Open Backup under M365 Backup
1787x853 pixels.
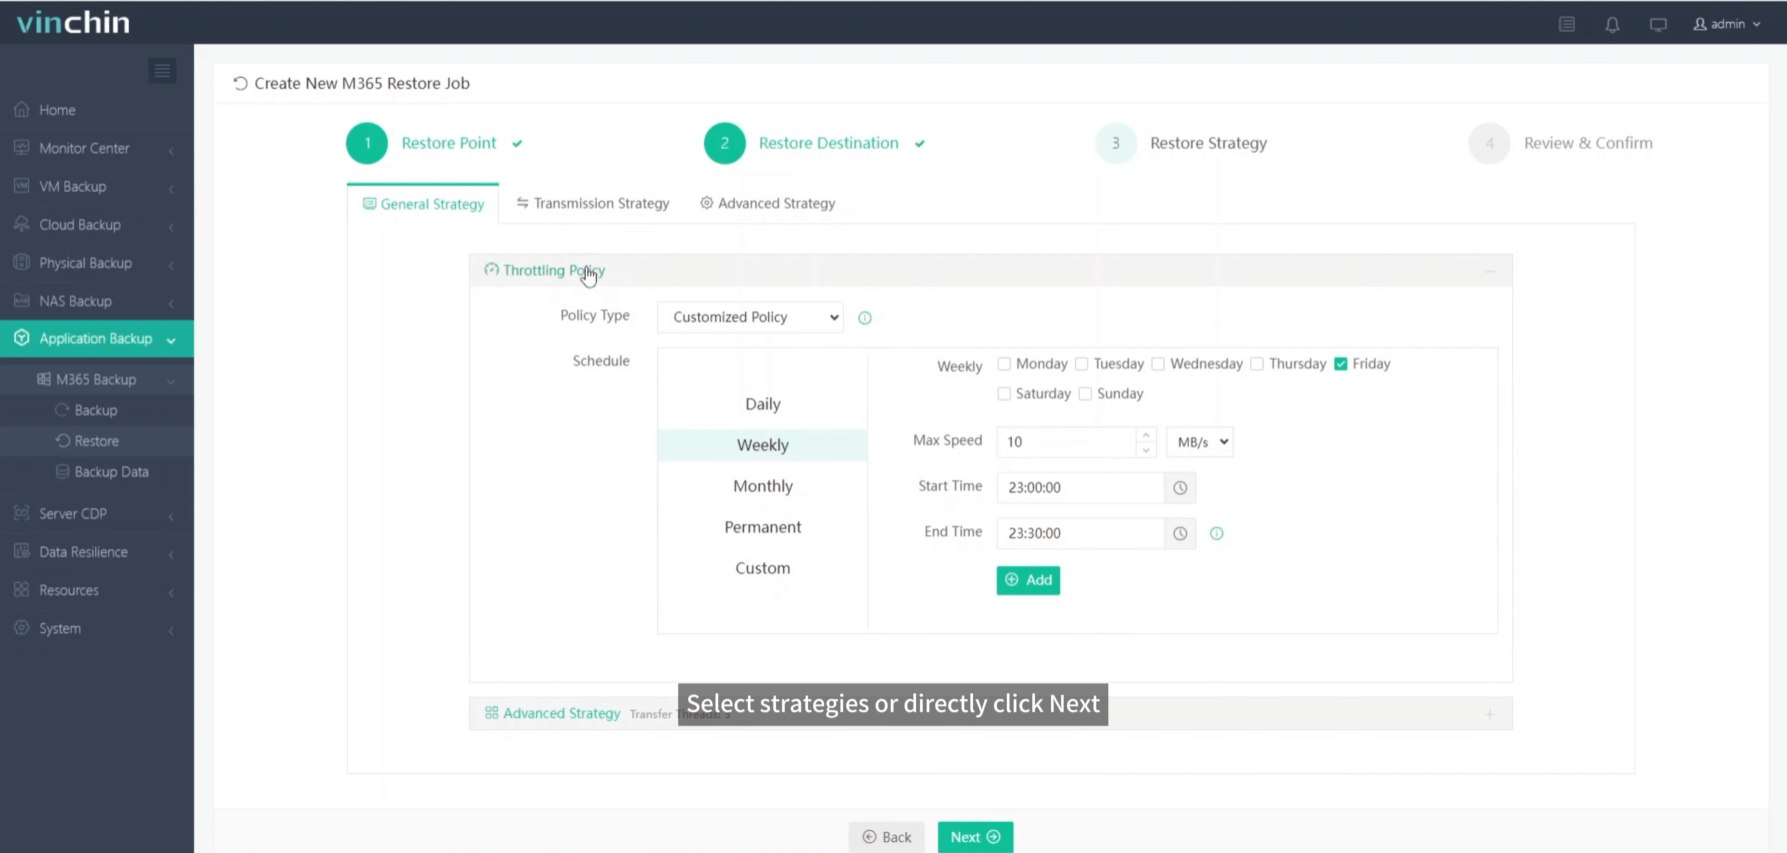tap(97, 410)
